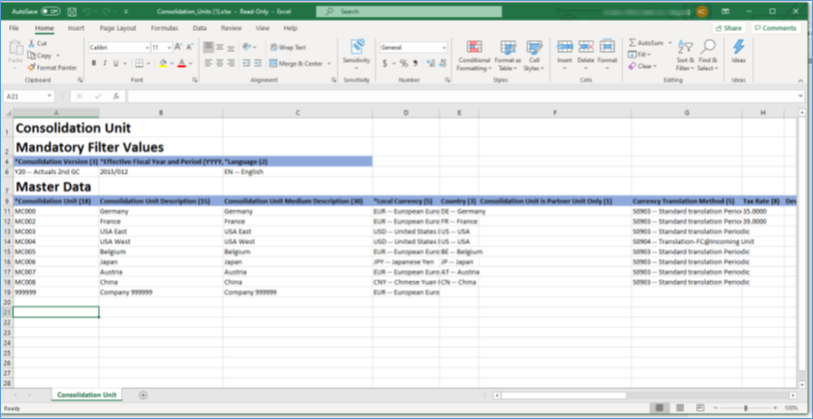
Task: Open the Comments button
Action: [x=775, y=28]
